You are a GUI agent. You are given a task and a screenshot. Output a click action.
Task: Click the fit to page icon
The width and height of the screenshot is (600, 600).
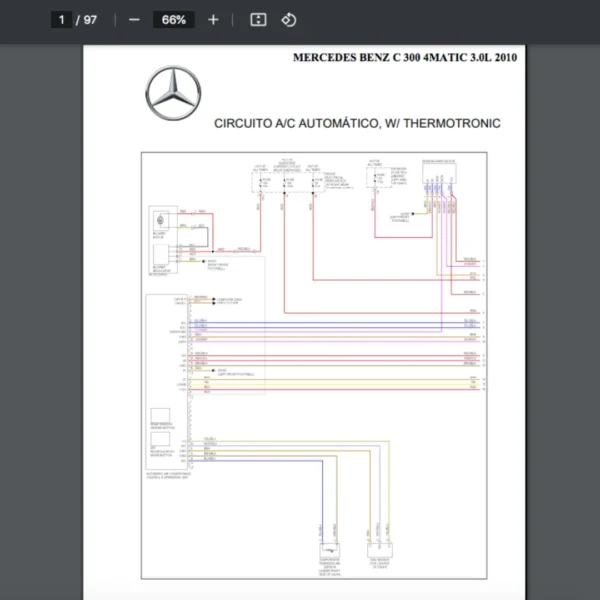click(x=258, y=20)
